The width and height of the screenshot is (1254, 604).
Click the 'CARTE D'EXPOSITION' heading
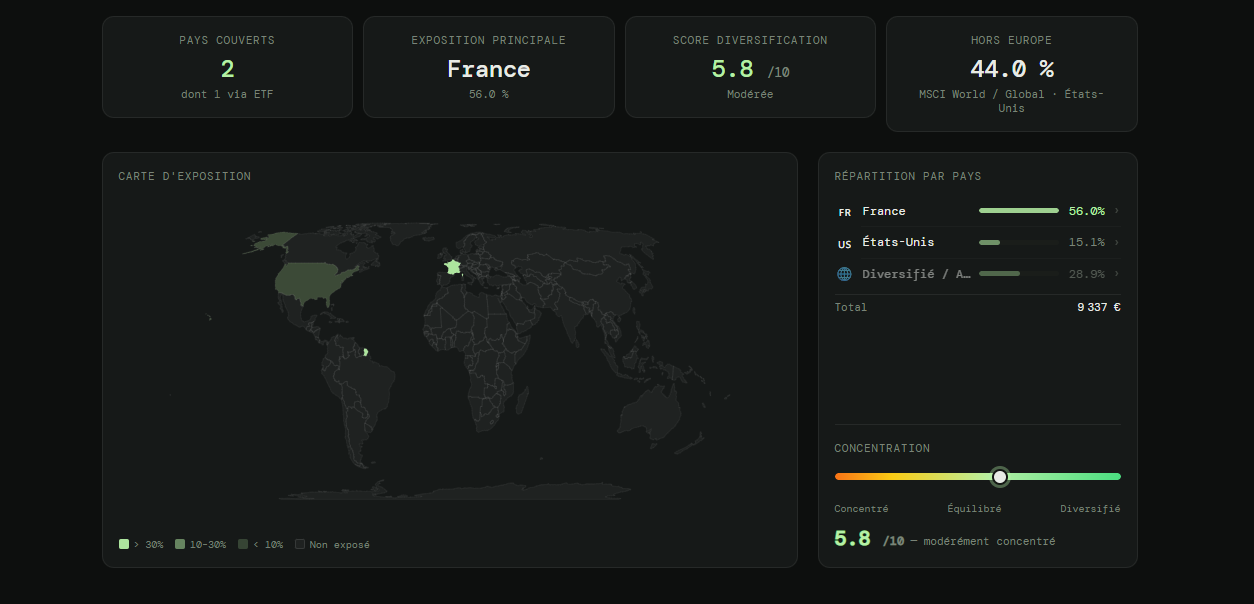pos(184,176)
